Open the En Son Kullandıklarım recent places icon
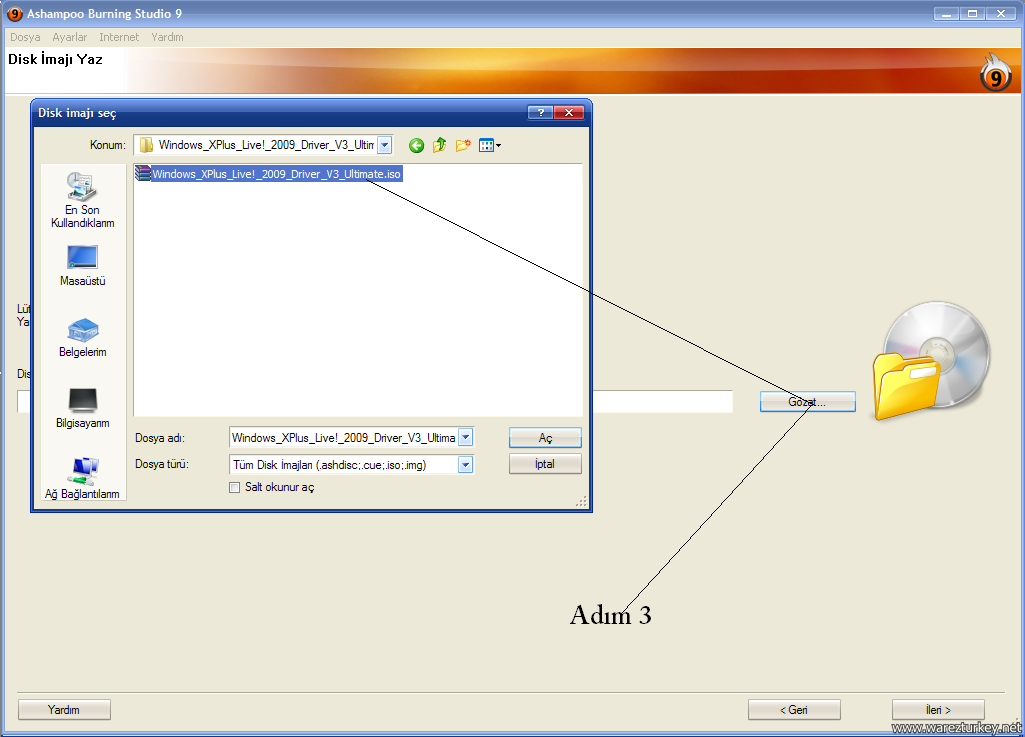The width and height of the screenshot is (1025, 737). [x=82, y=200]
